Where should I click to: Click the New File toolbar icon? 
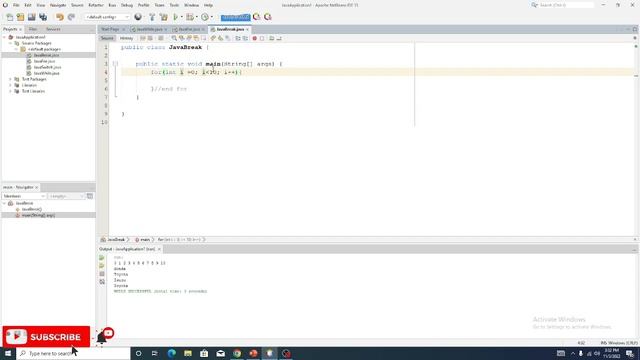click(x=9, y=17)
